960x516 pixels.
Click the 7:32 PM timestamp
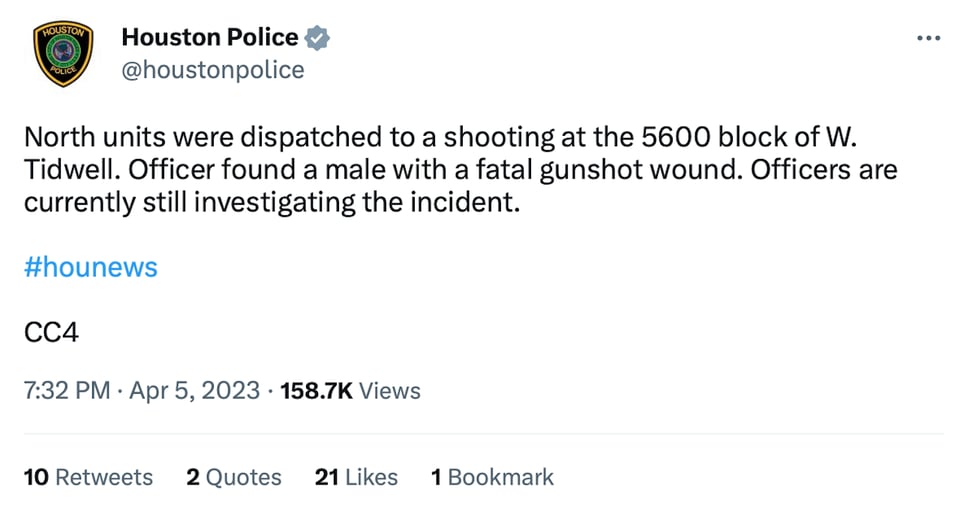[67, 391]
